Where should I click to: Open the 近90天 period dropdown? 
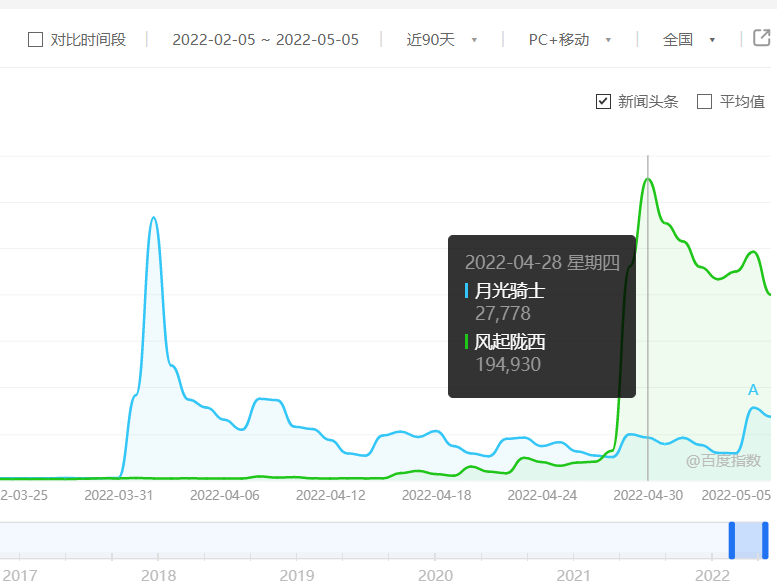[x=442, y=40]
